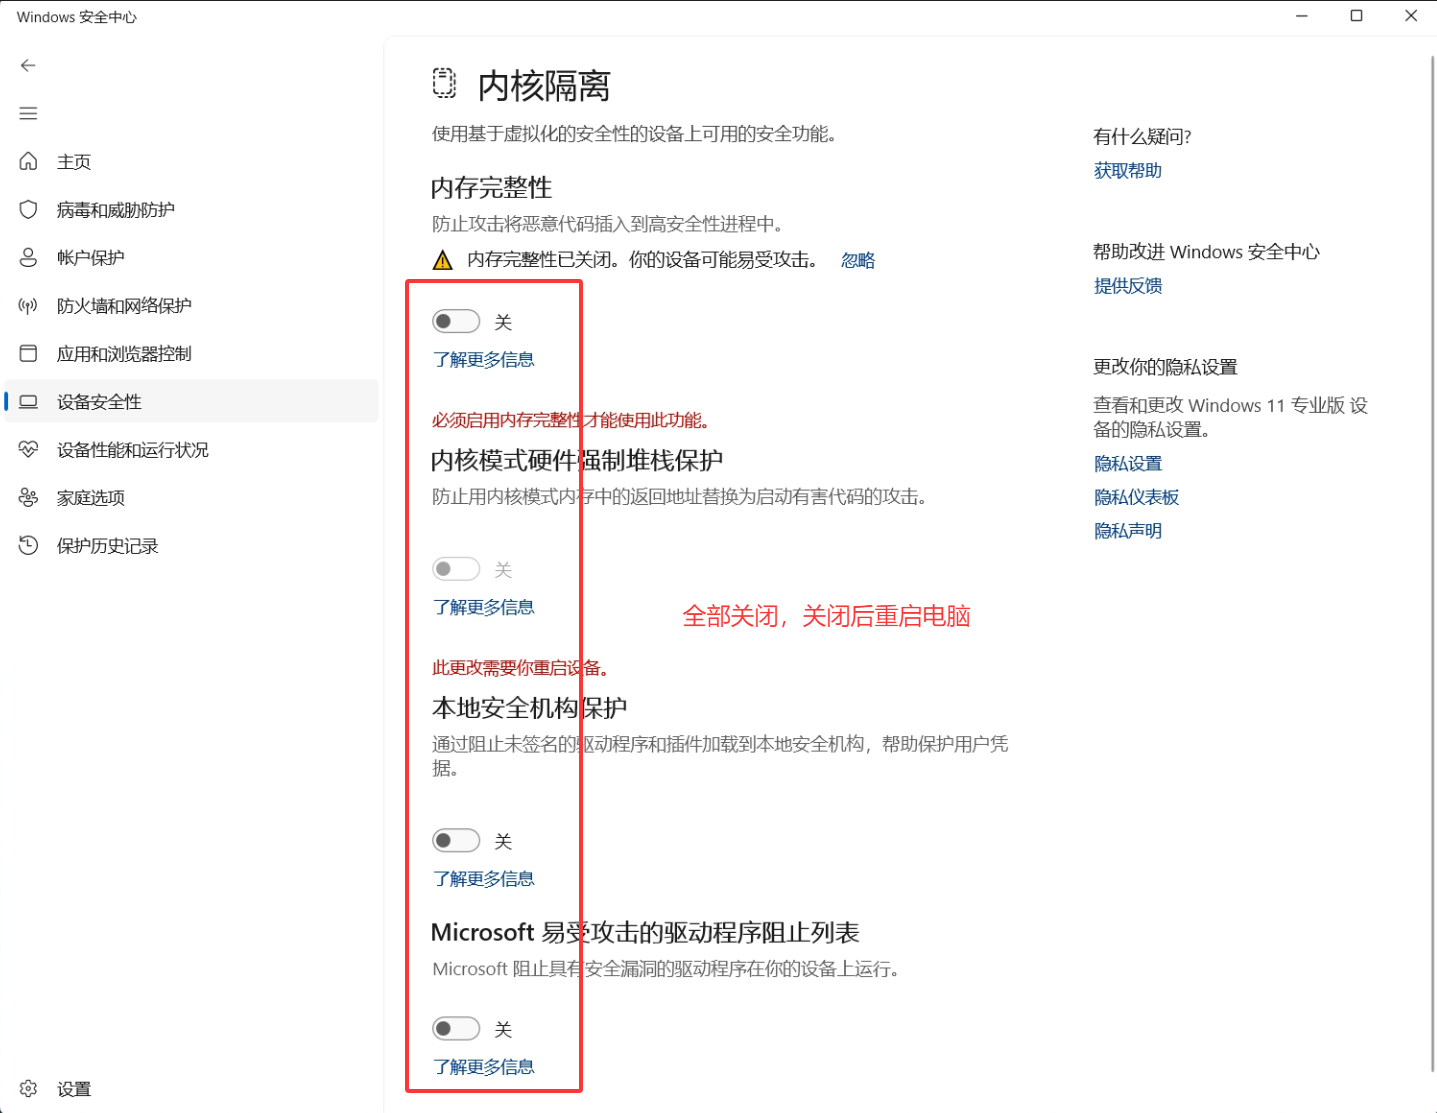Click 忽略 next to the memory integrity warning
1437x1113 pixels.
point(857,259)
